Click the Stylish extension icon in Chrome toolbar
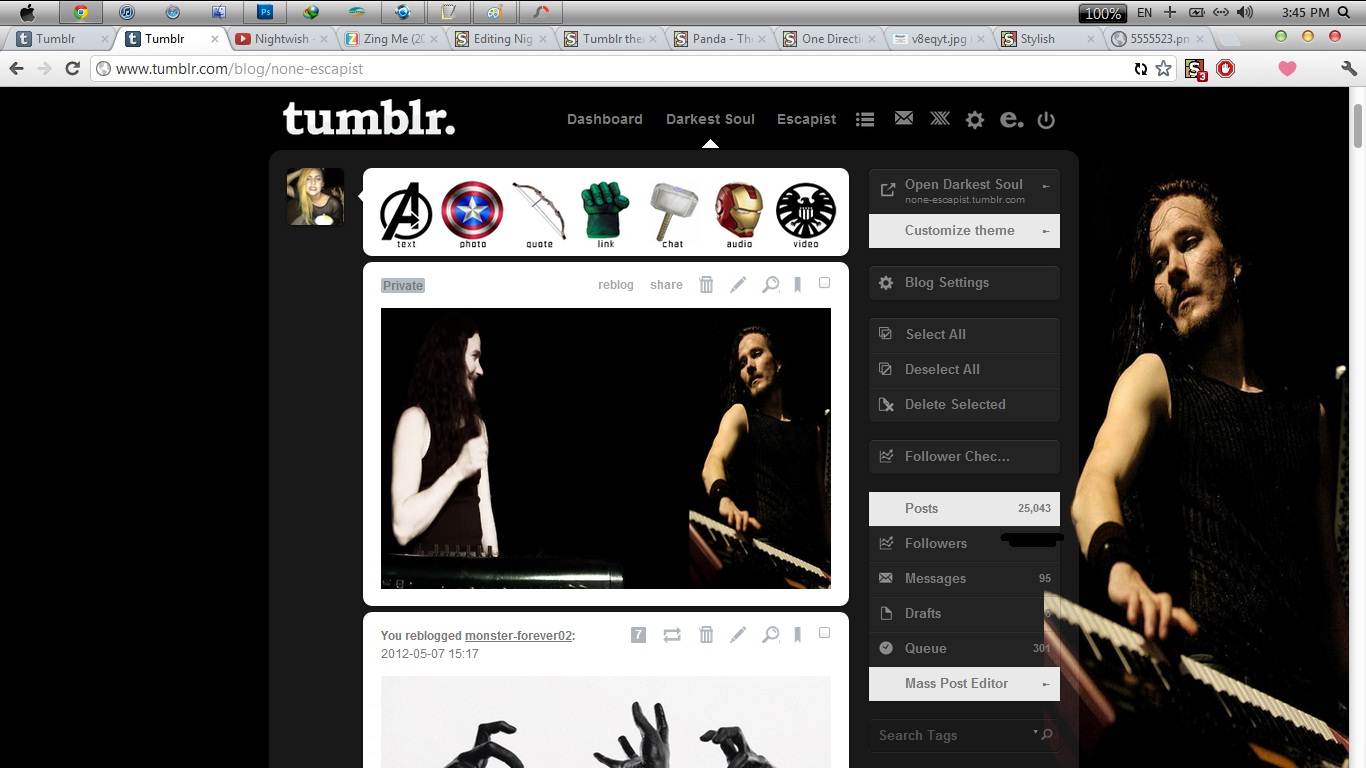The width and height of the screenshot is (1366, 768). (1195, 69)
